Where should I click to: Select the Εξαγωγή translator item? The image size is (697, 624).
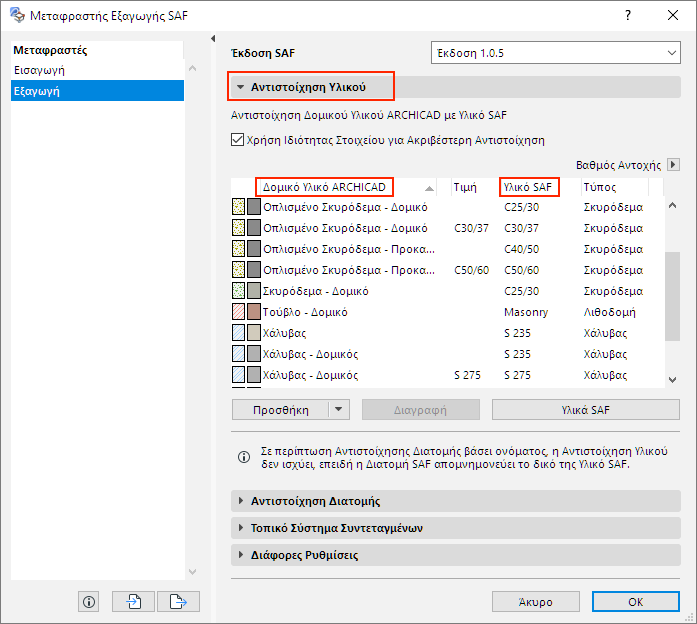coord(97,91)
